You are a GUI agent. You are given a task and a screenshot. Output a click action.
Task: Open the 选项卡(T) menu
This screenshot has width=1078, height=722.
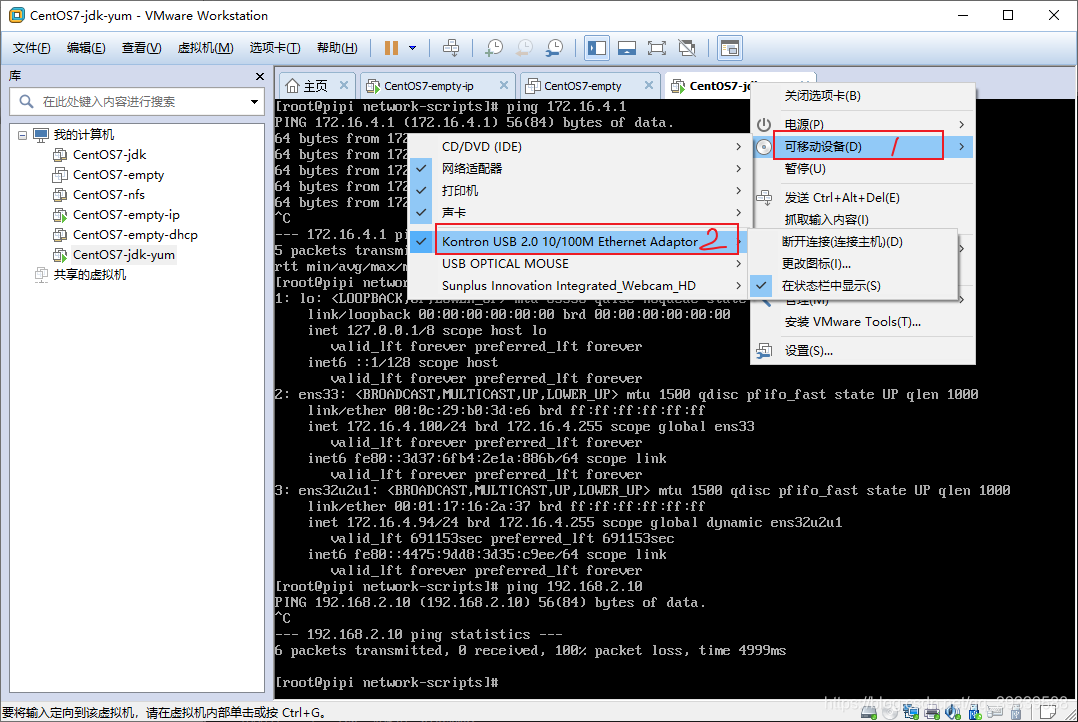point(275,47)
